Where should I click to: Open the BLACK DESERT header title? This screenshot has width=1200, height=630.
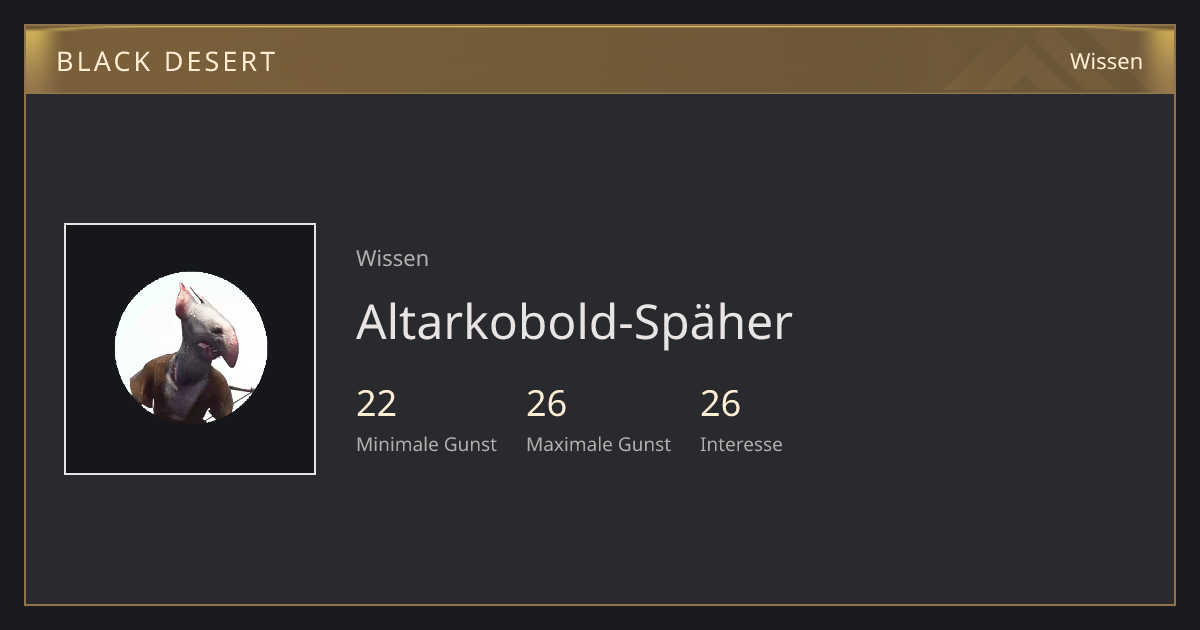166,62
